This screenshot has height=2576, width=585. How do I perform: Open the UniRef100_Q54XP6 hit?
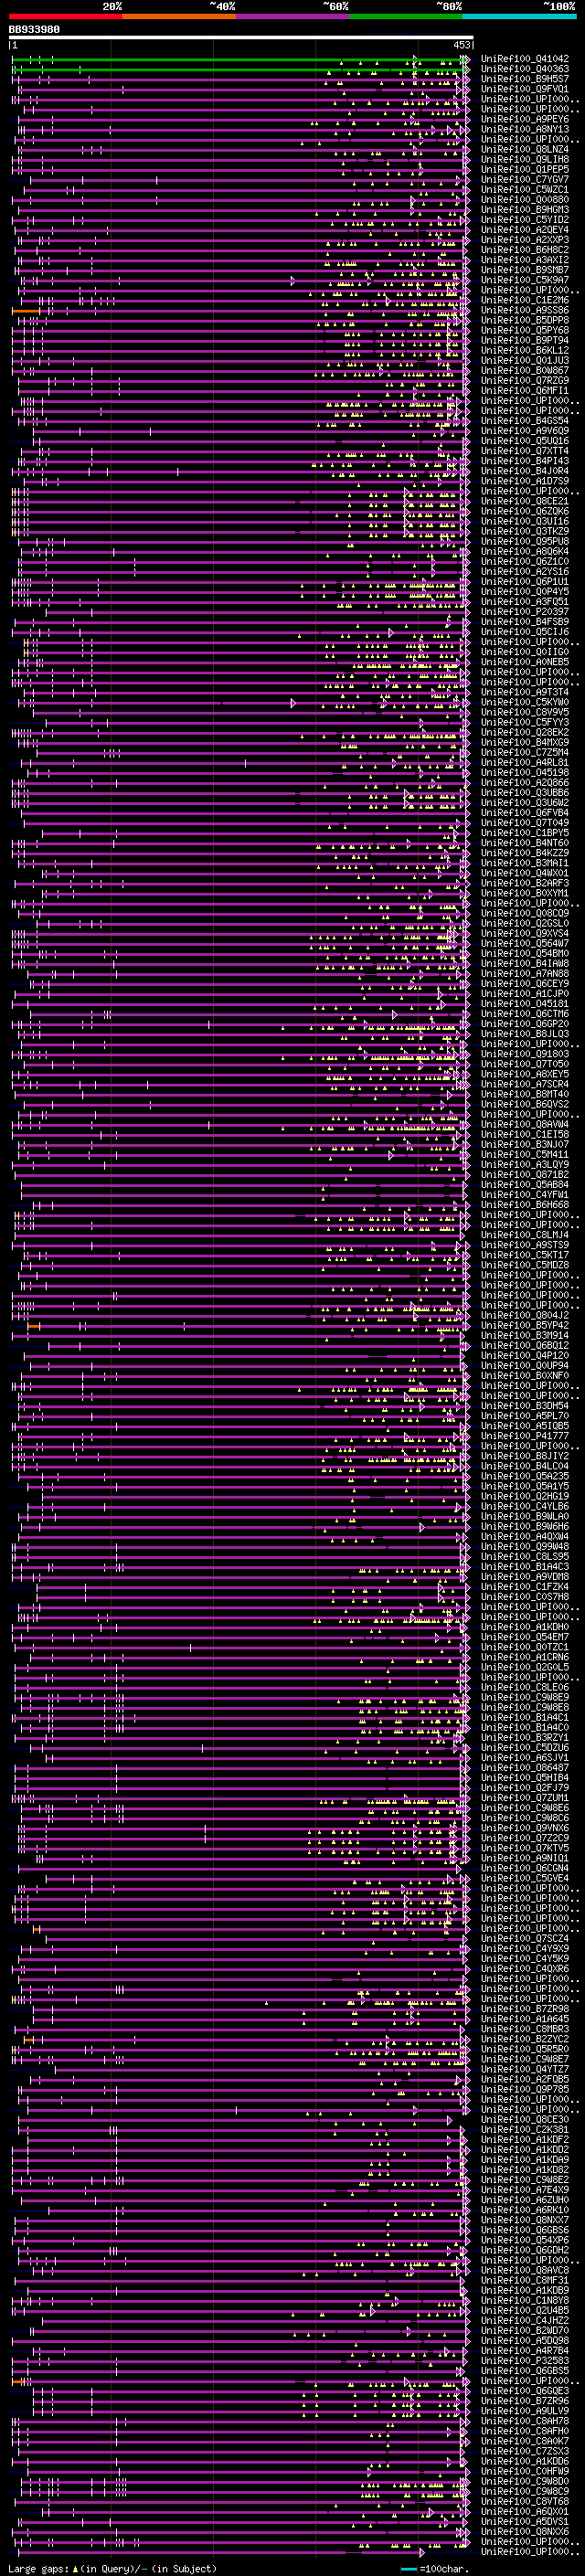(525, 2240)
